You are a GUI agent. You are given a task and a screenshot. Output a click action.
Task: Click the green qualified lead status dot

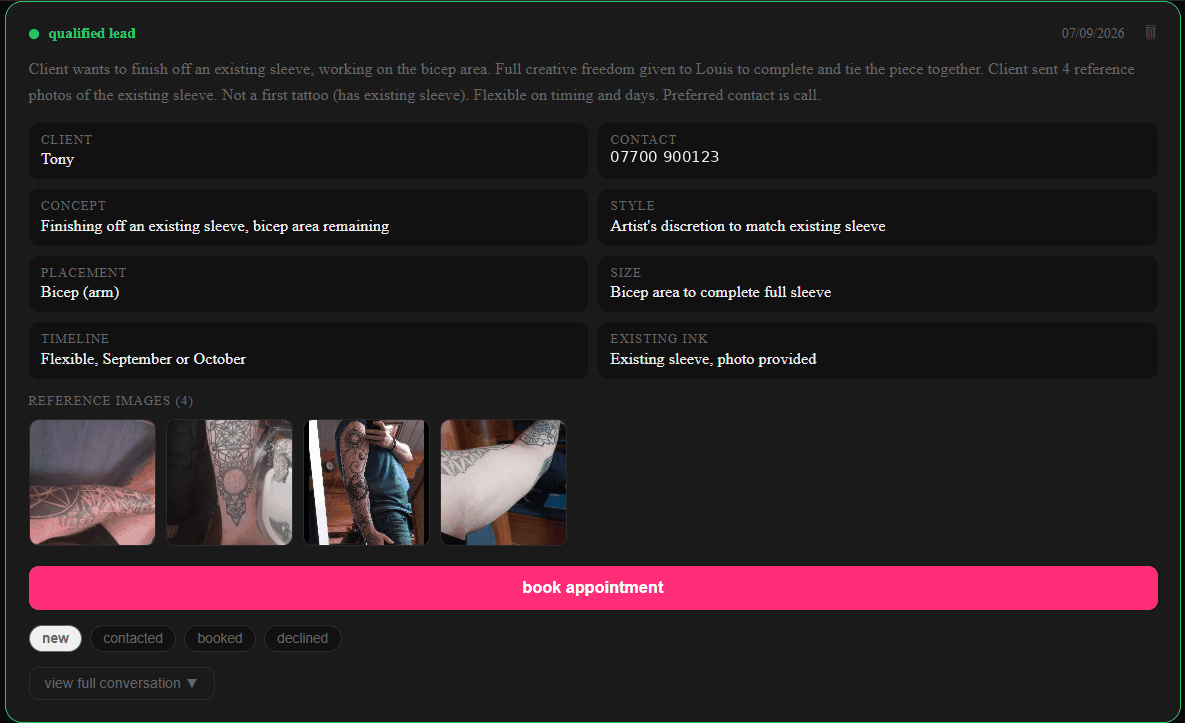pyautogui.click(x=34, y=34)
